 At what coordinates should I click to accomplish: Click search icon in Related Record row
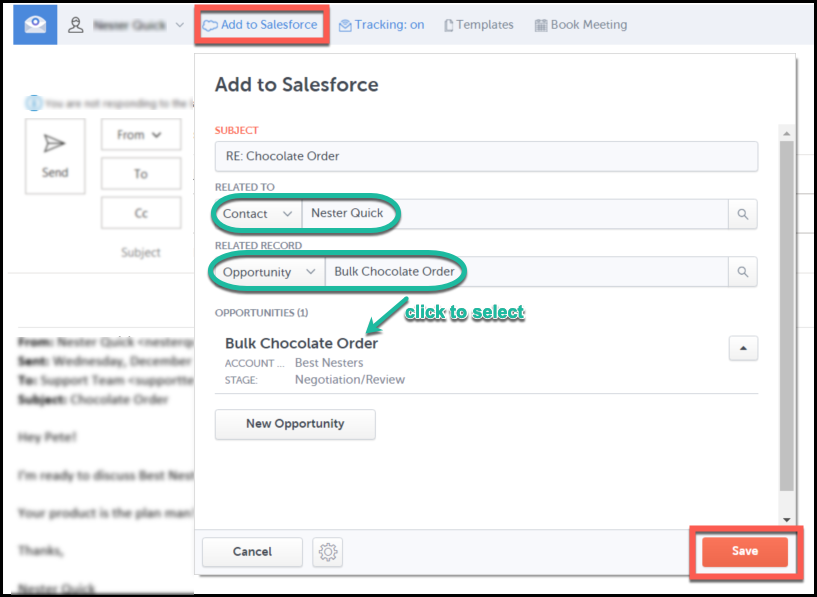742,272
